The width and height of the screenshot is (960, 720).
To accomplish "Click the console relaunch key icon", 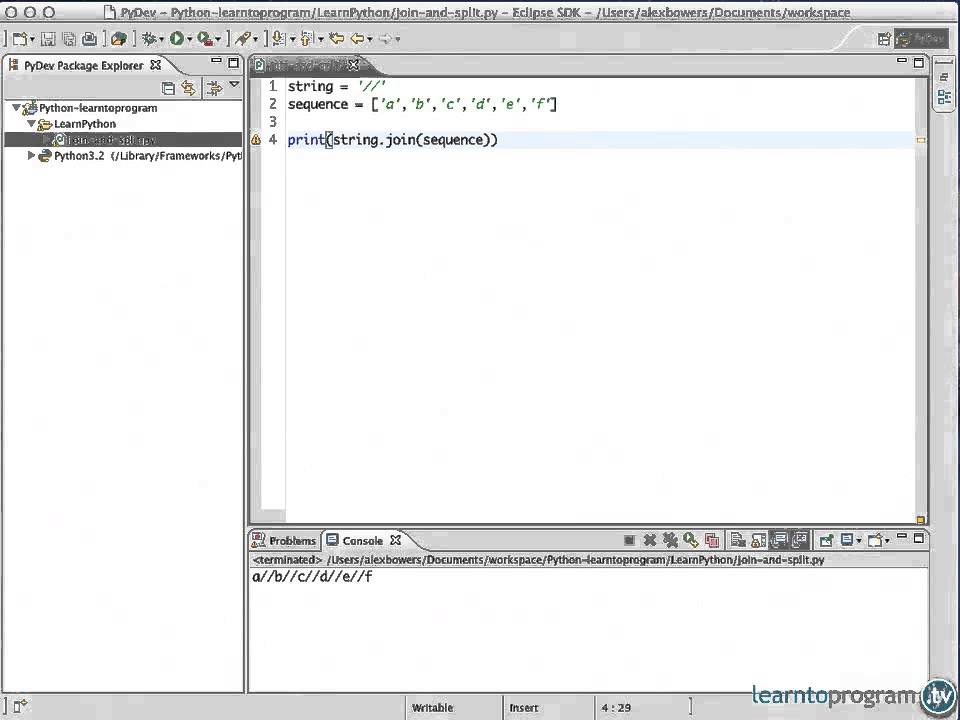I will click(x=691, y=540).
